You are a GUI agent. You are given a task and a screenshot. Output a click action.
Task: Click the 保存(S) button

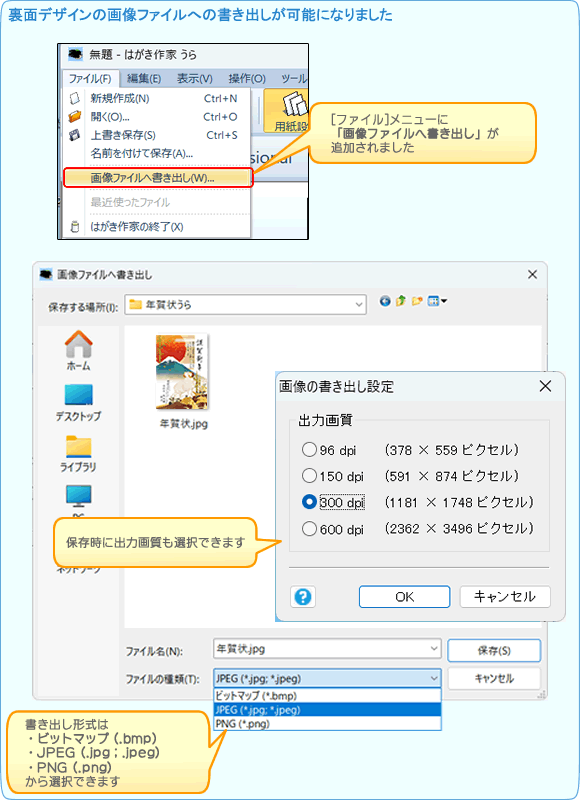click(494, 651)
